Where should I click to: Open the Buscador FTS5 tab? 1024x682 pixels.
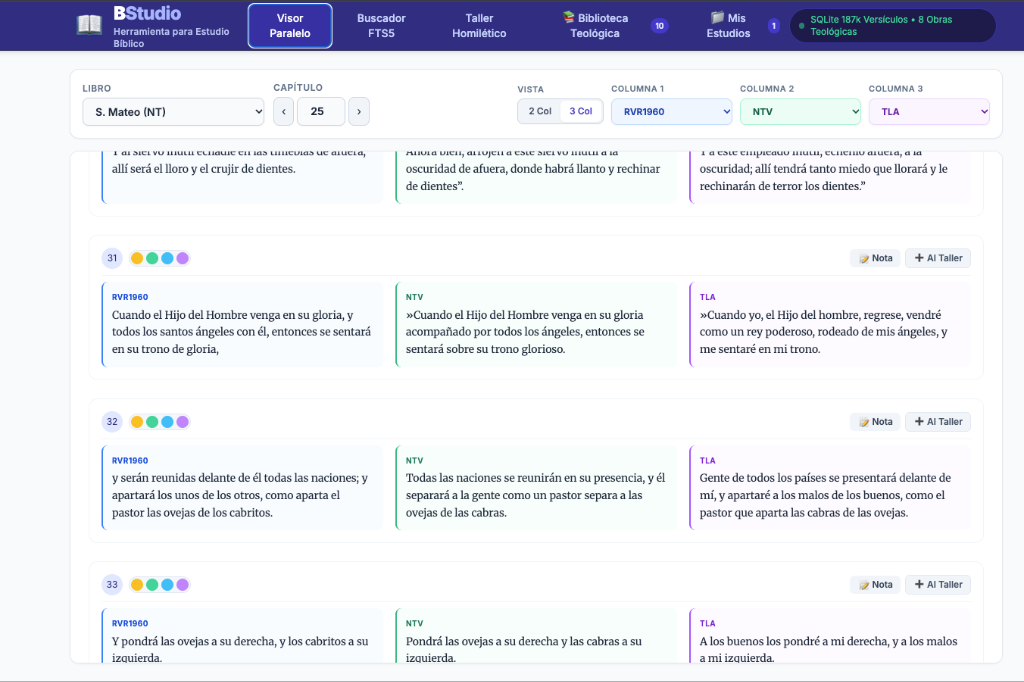[381, 26]
